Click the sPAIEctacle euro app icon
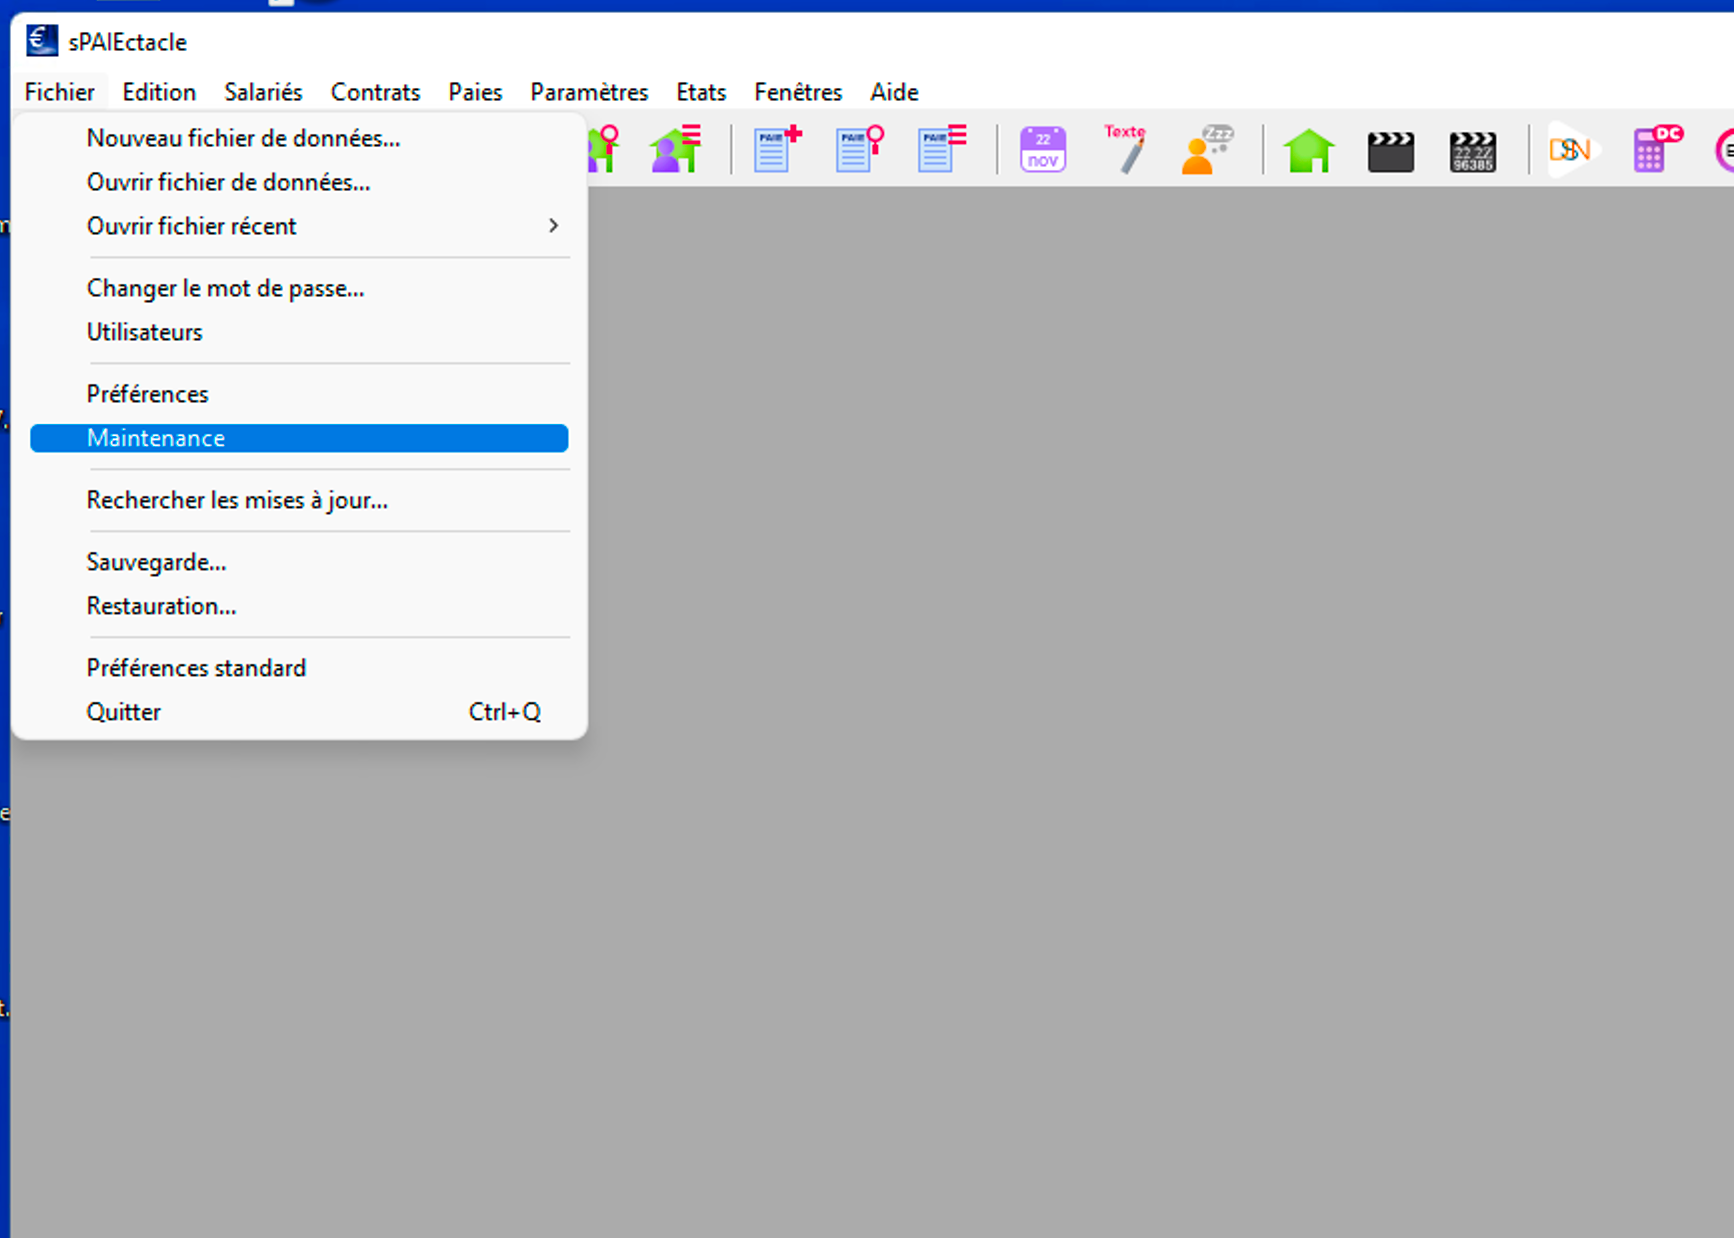 [x=41, y=41]
